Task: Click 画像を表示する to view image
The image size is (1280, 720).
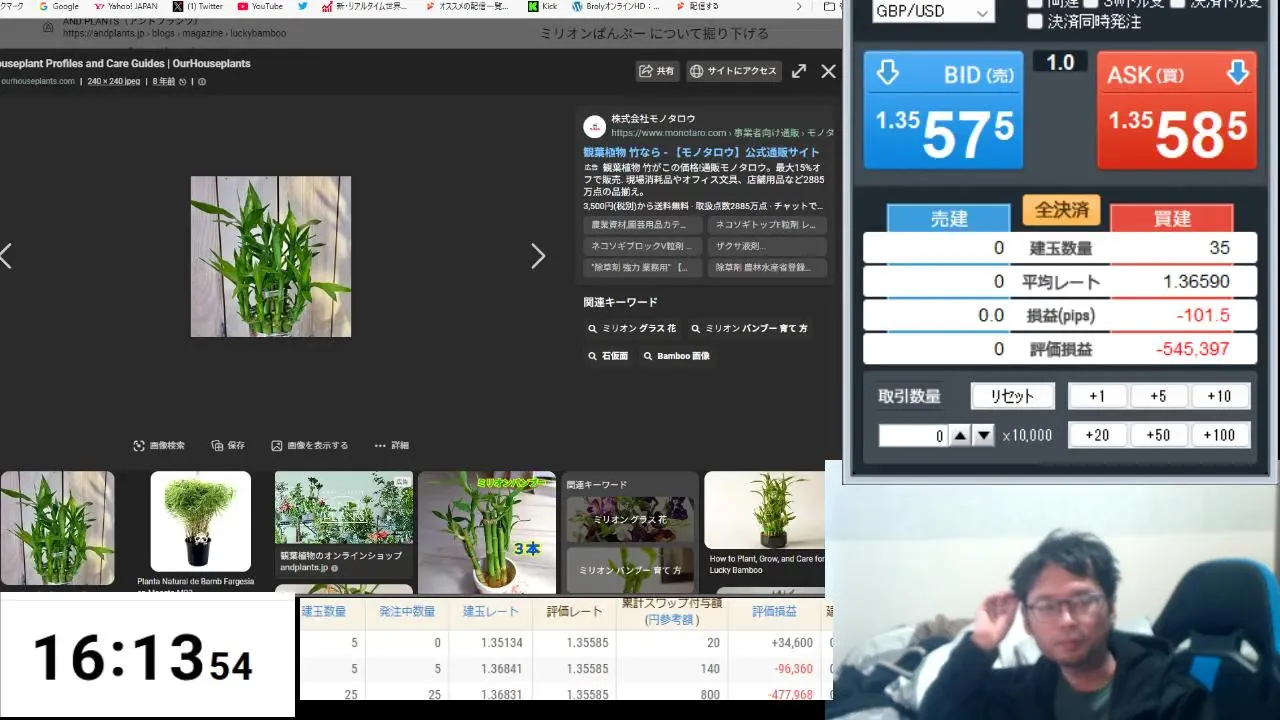Action: pyautogui.click(x=310, y=446)
